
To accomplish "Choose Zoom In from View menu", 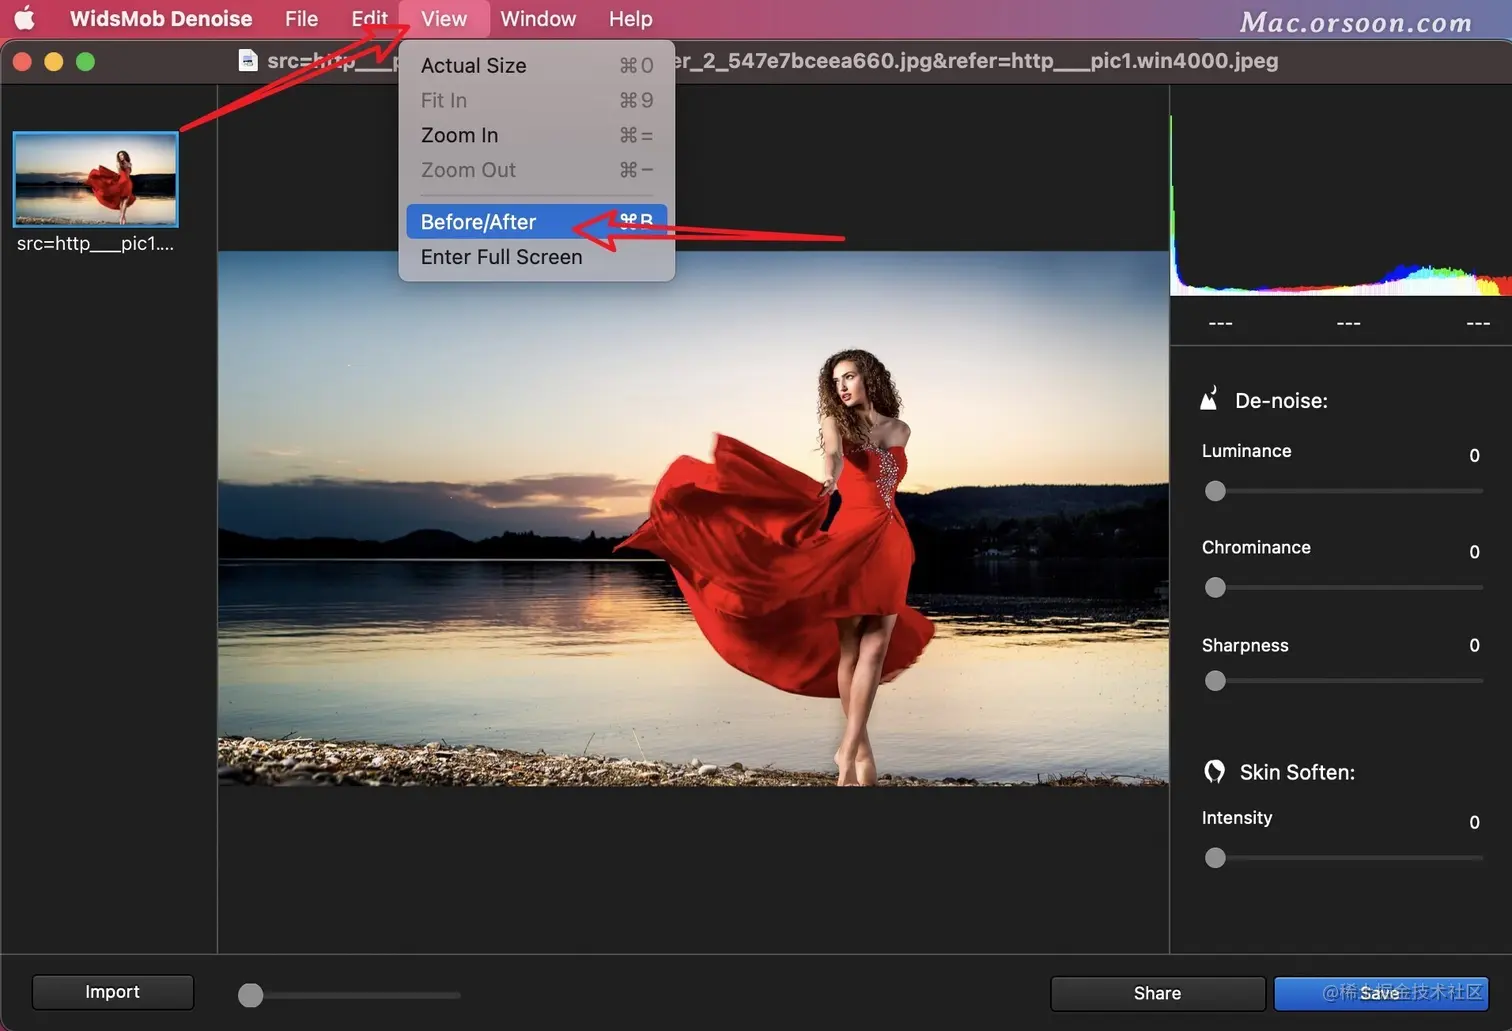I will (537, 135).
